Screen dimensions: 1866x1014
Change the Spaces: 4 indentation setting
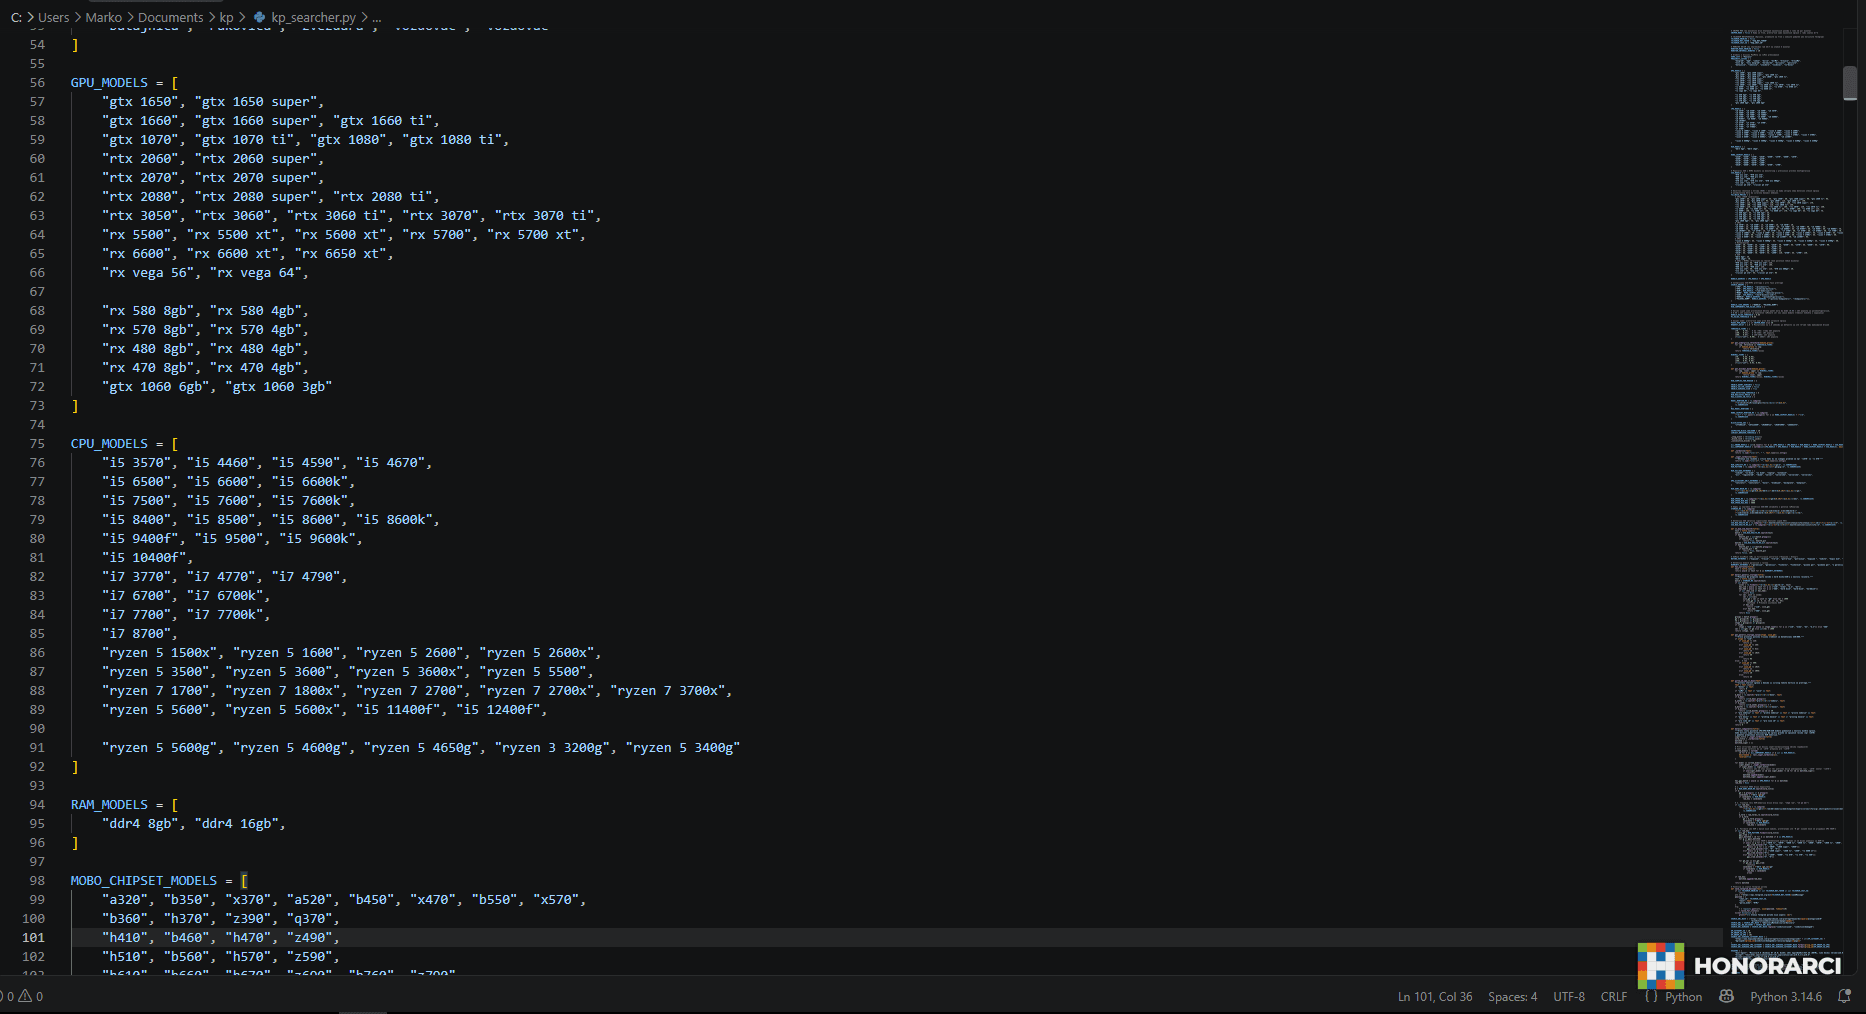1512,996
